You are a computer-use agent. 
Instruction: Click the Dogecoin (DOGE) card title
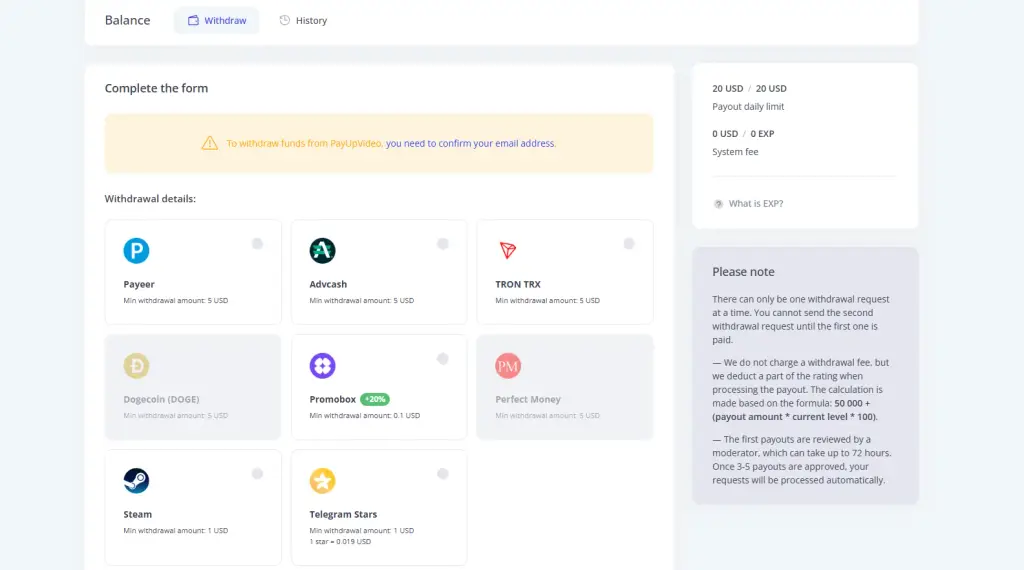click(x=161, y=399)
